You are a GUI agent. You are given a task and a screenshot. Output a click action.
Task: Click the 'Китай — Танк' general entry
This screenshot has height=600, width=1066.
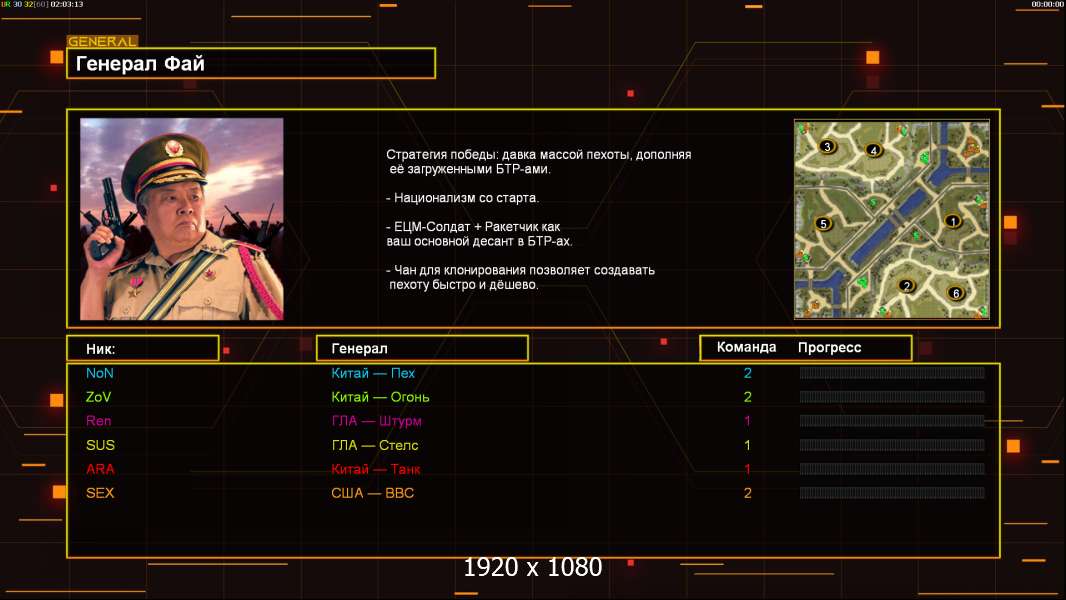tap(375, 469)
